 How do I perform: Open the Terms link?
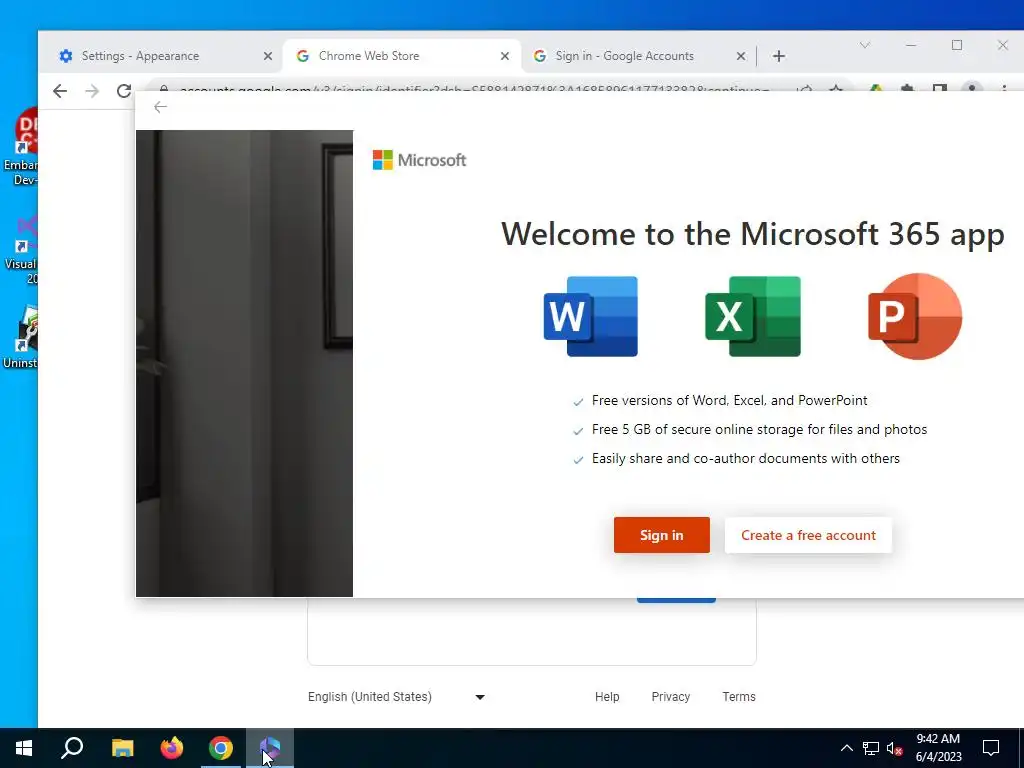[x=739, y=697]
